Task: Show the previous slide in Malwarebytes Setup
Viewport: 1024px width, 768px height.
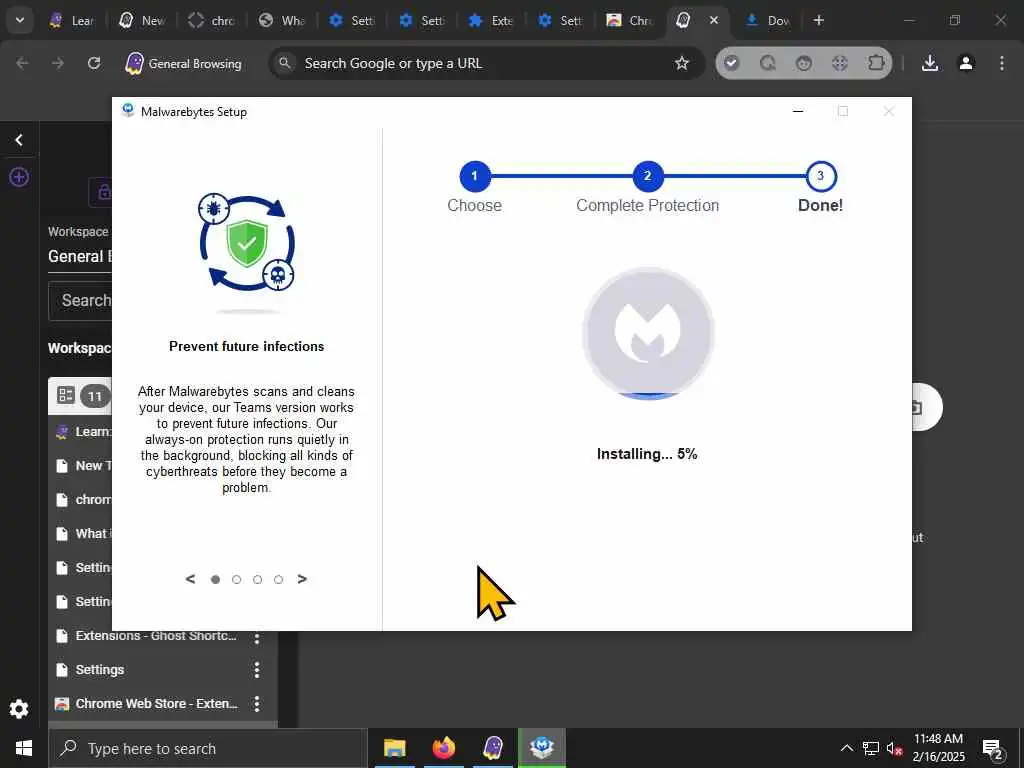Action: point(190,579)
